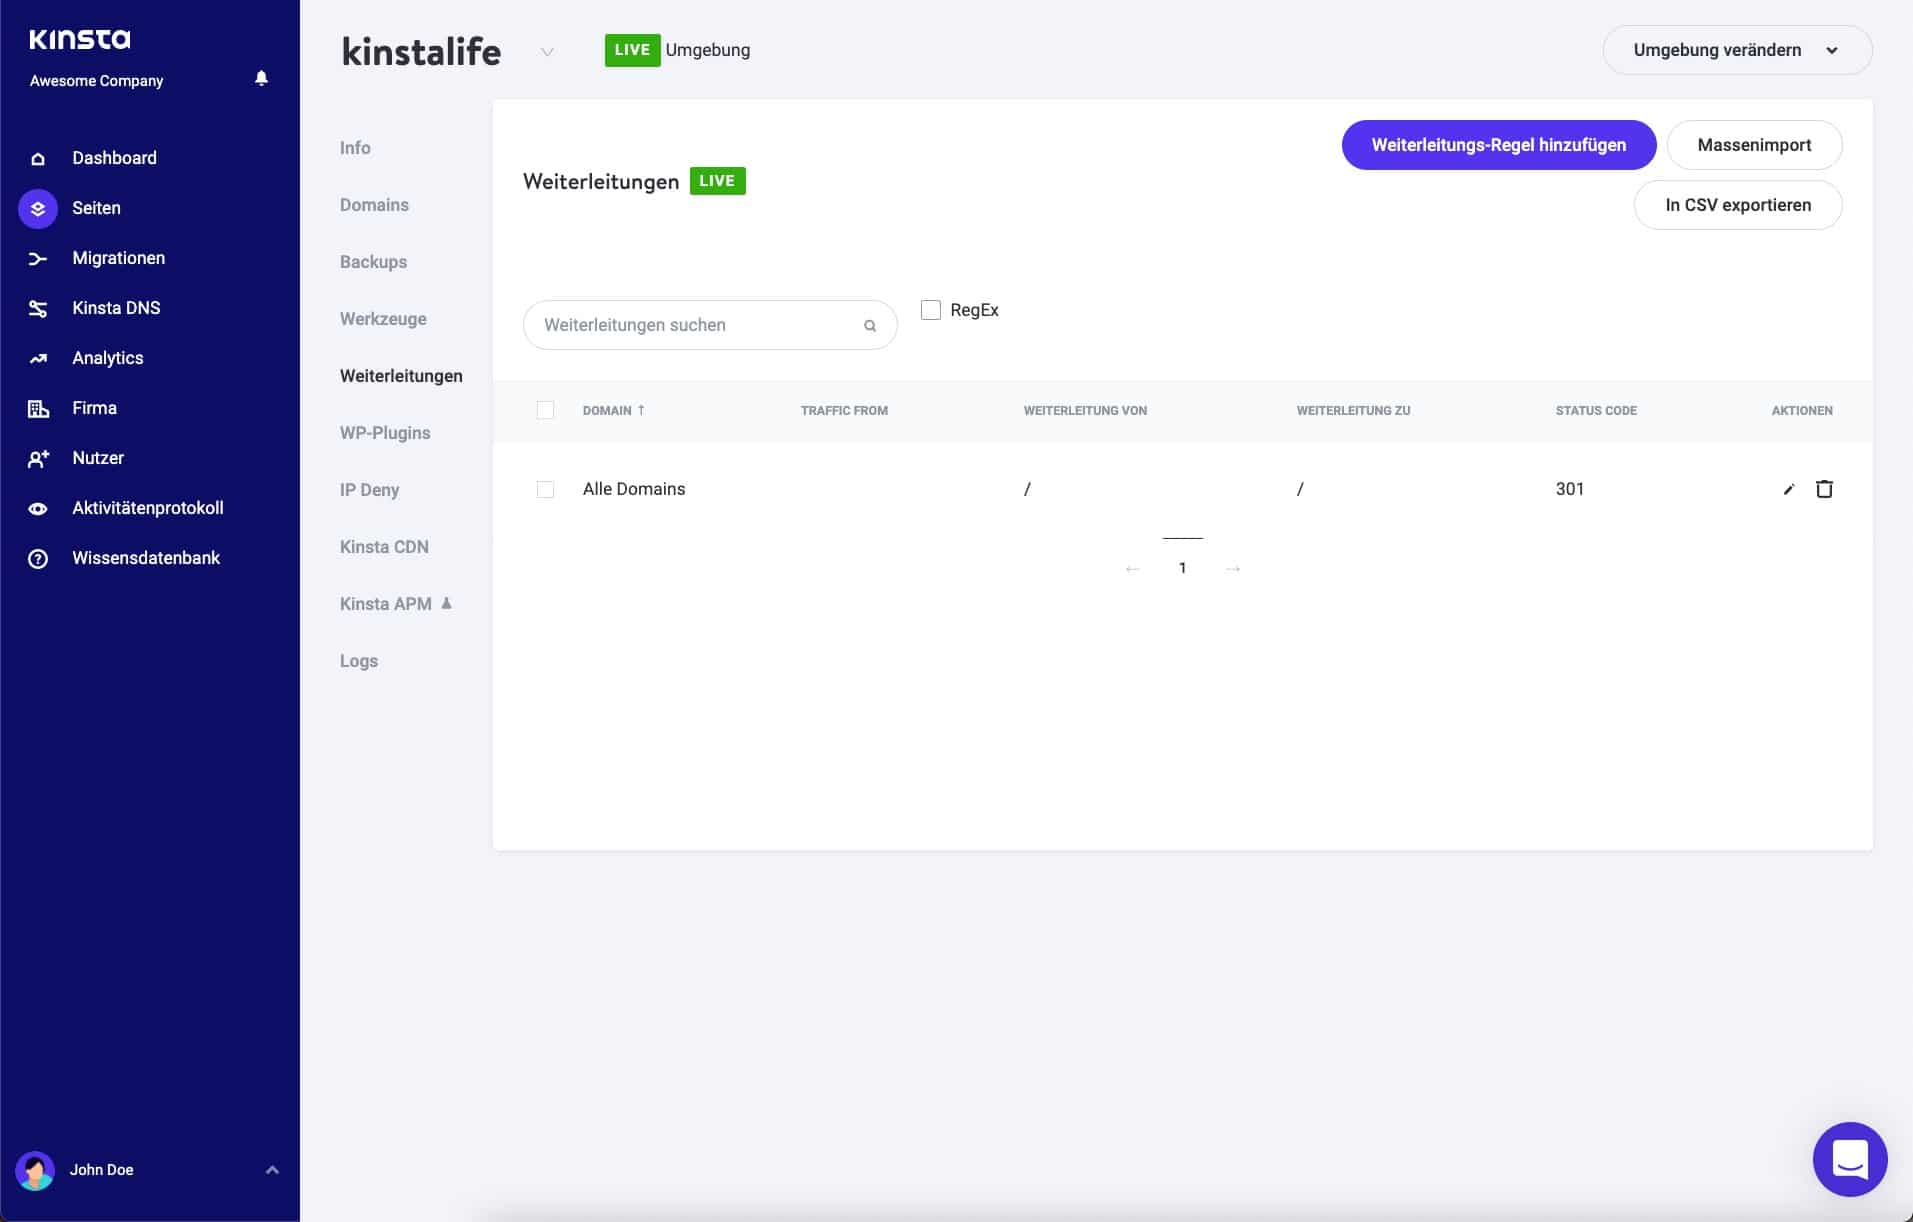Click the pencil edit icon for Alle Domains

1789,489
